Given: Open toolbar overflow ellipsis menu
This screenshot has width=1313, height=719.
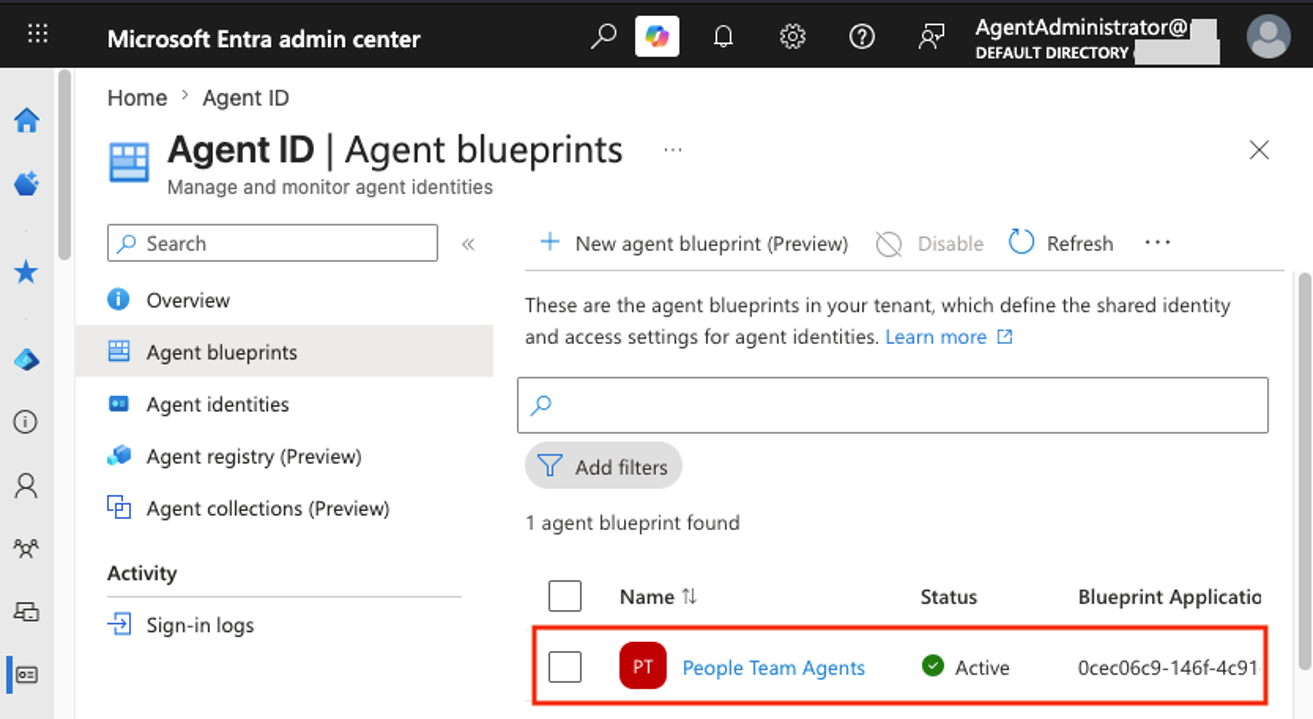Looking at the screenshot, I should point(1157,243).
